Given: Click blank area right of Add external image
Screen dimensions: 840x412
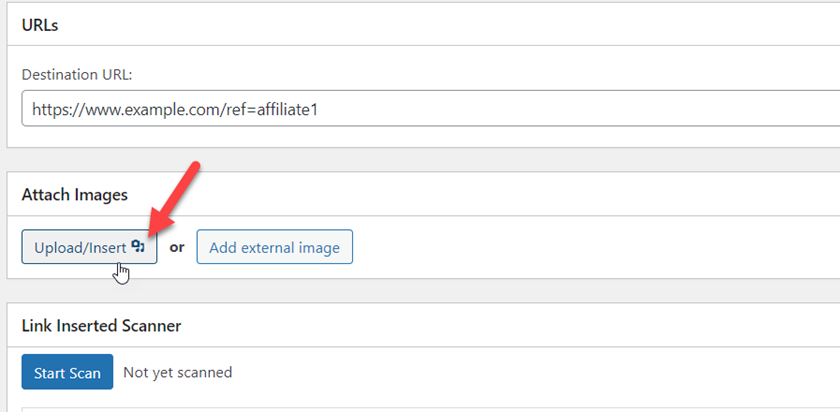Looking at the screenshot, I should 589,247.
